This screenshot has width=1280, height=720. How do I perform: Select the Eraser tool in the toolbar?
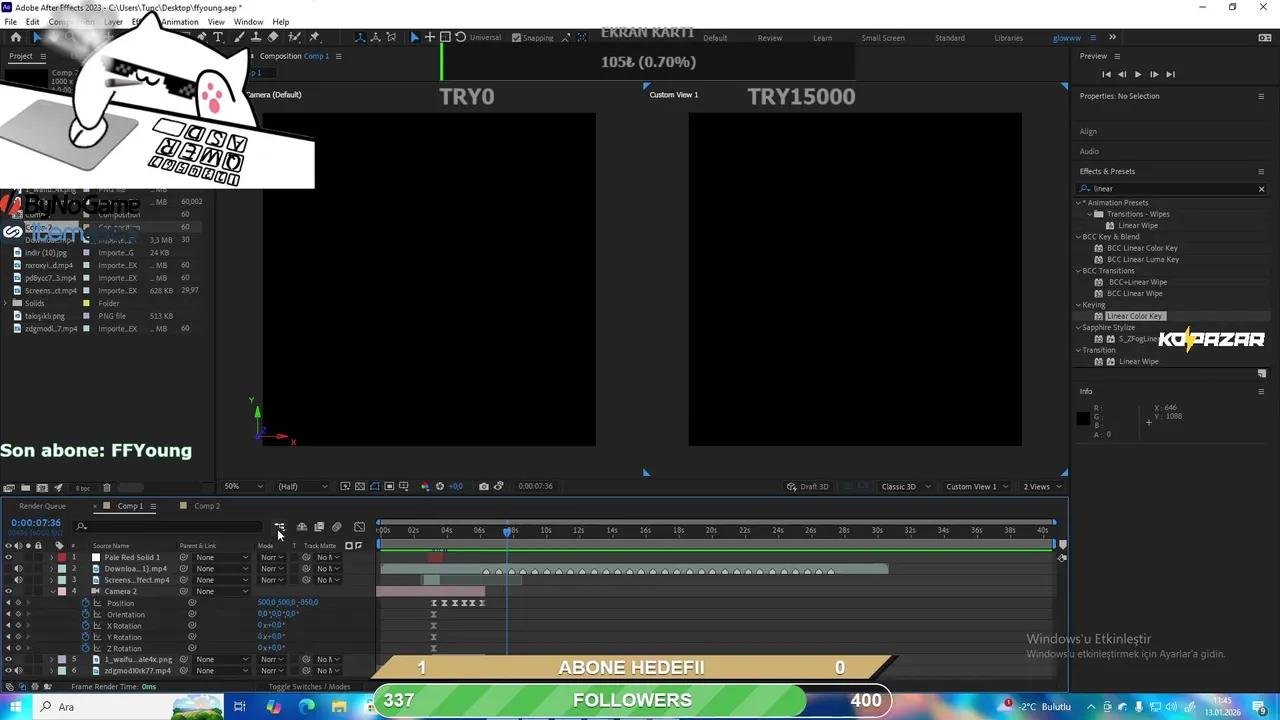[x=273, y=37]
